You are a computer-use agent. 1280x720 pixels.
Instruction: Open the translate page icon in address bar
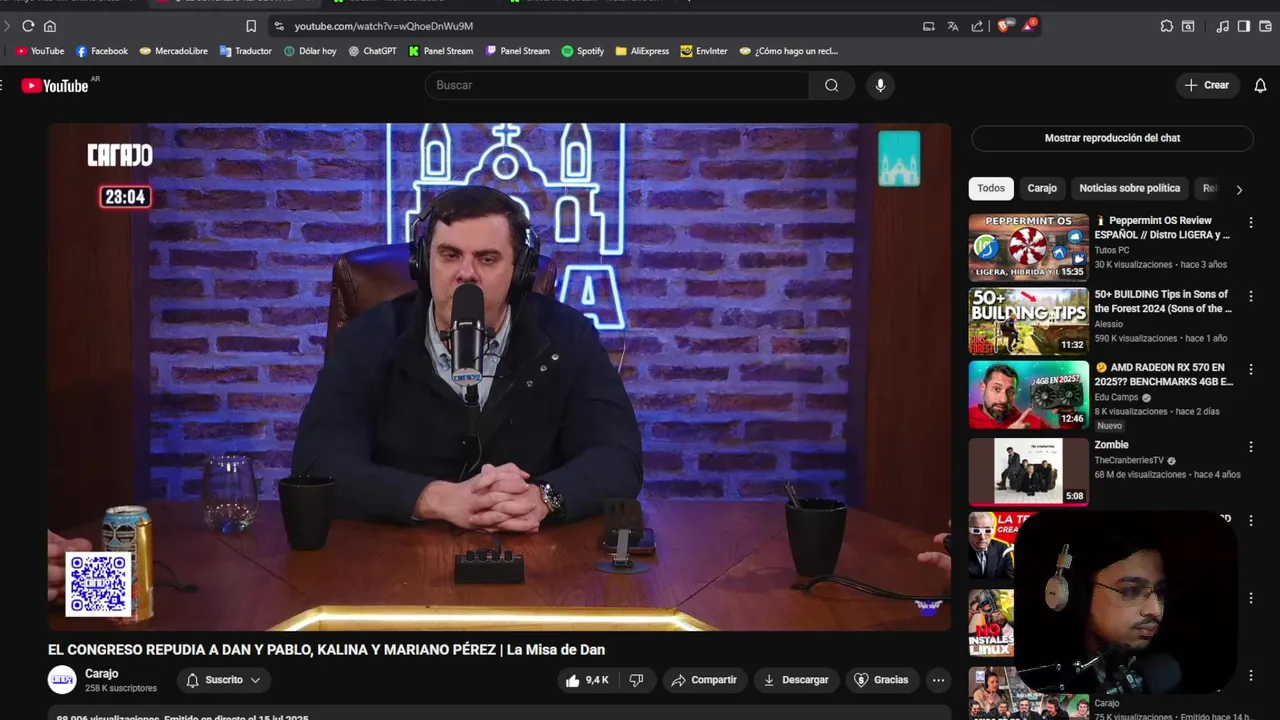coord(953,26)
